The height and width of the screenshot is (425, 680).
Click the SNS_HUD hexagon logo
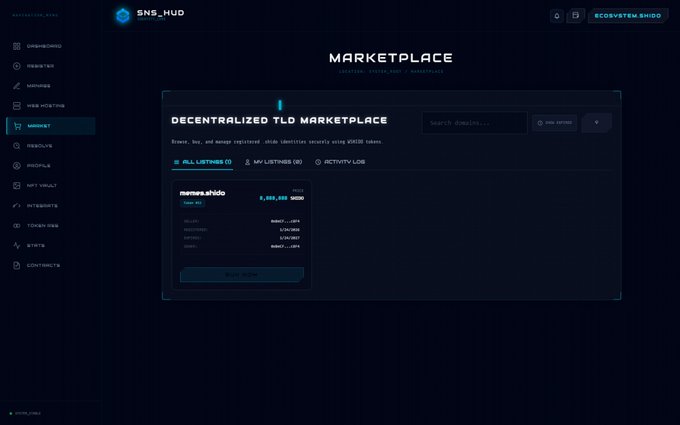pos(123,16)
